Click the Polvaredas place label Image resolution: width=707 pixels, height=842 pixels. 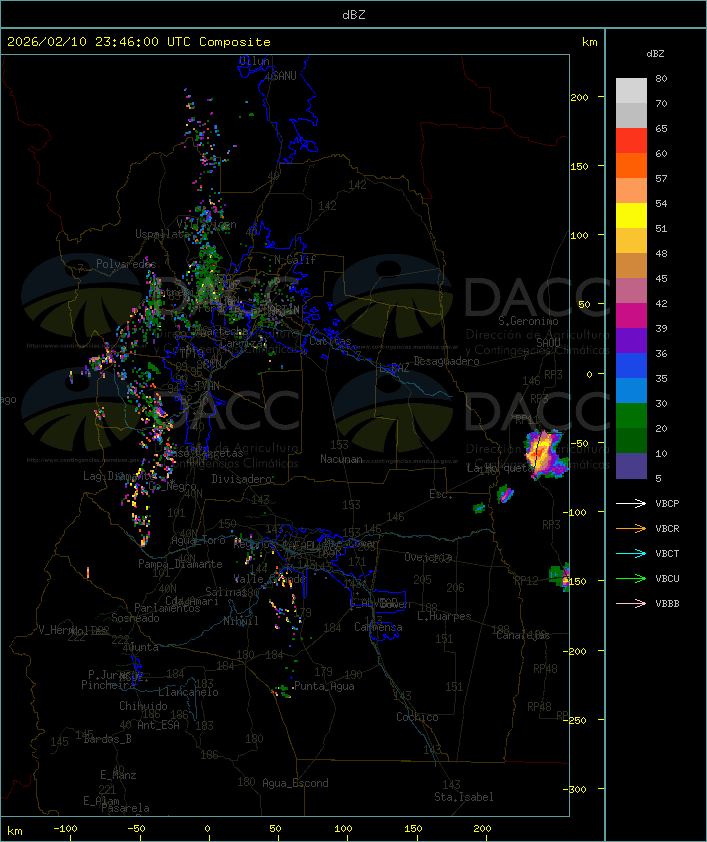[126, 264]
